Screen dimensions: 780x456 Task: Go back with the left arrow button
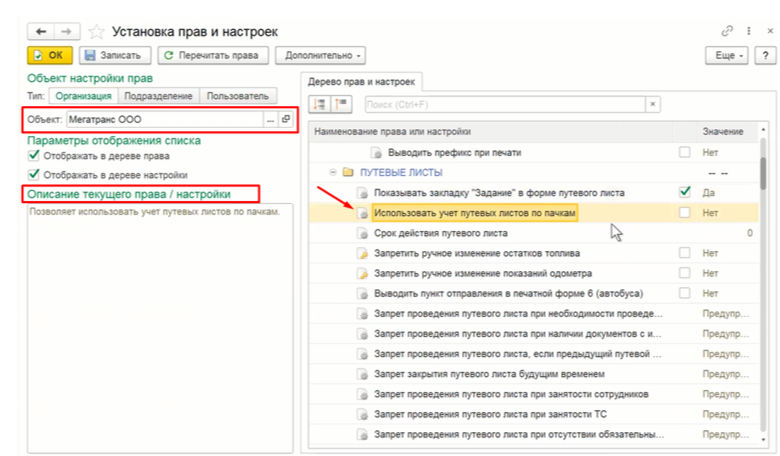click(x=41, y=32)
